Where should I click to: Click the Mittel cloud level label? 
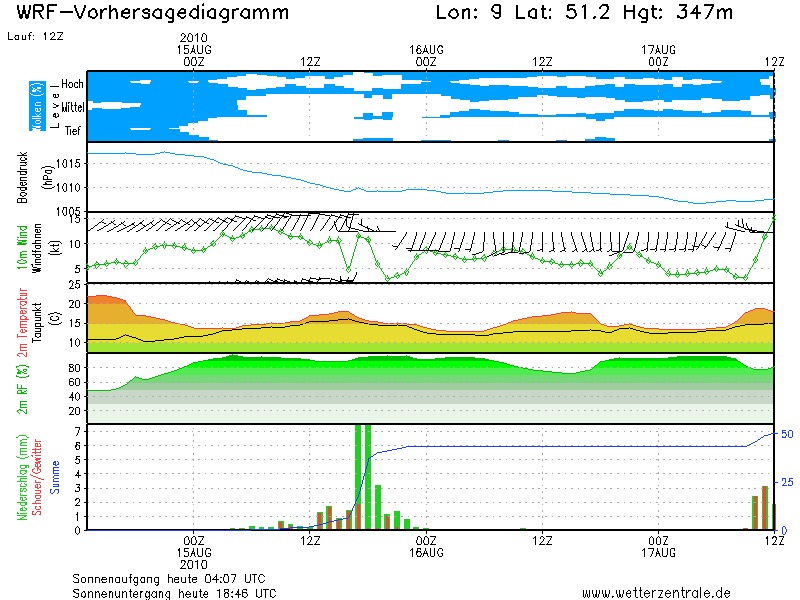tap(72, 106)
